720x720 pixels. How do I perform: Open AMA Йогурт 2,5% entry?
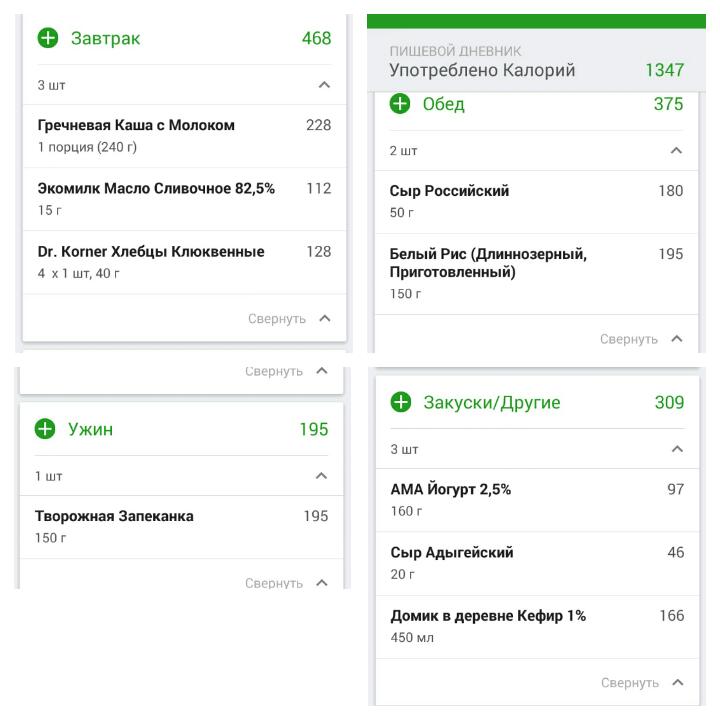pos(537,500)
